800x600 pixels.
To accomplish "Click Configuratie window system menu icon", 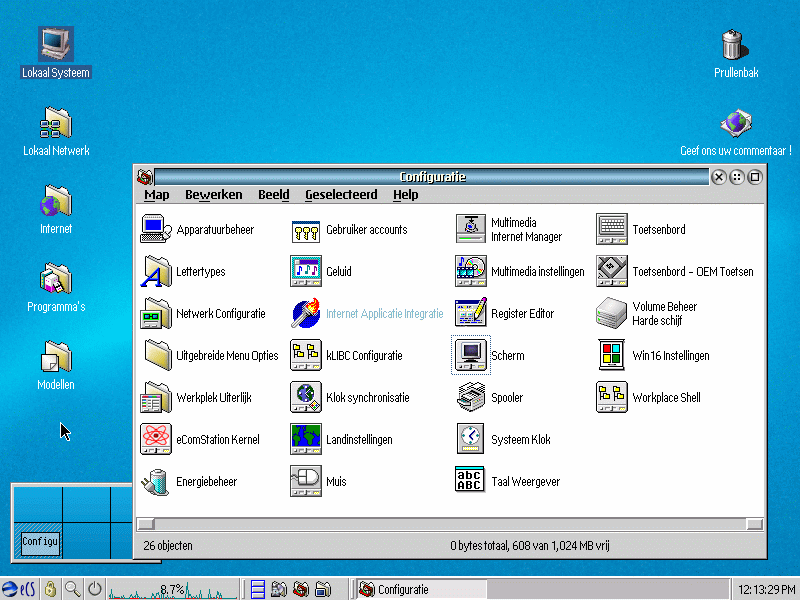I will point(145,177).
